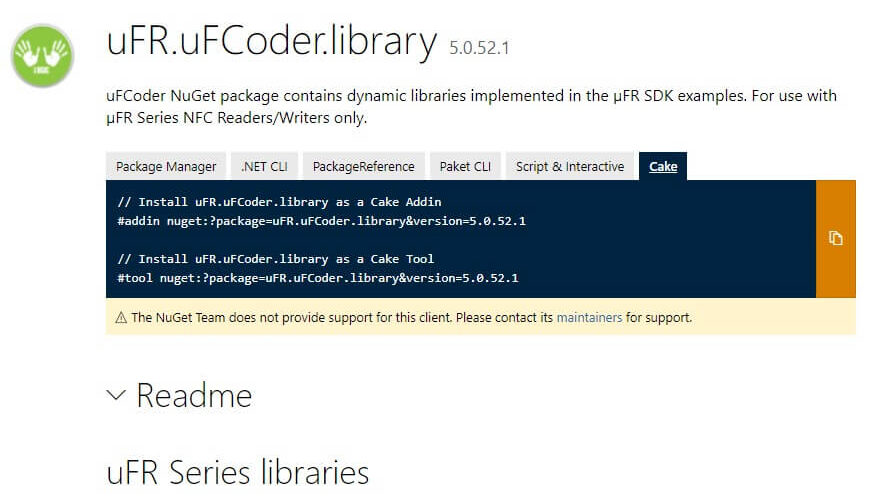Switch to the Paket CLI tab
The width and height of the screenshot is (875, 500).
(465, 166)
